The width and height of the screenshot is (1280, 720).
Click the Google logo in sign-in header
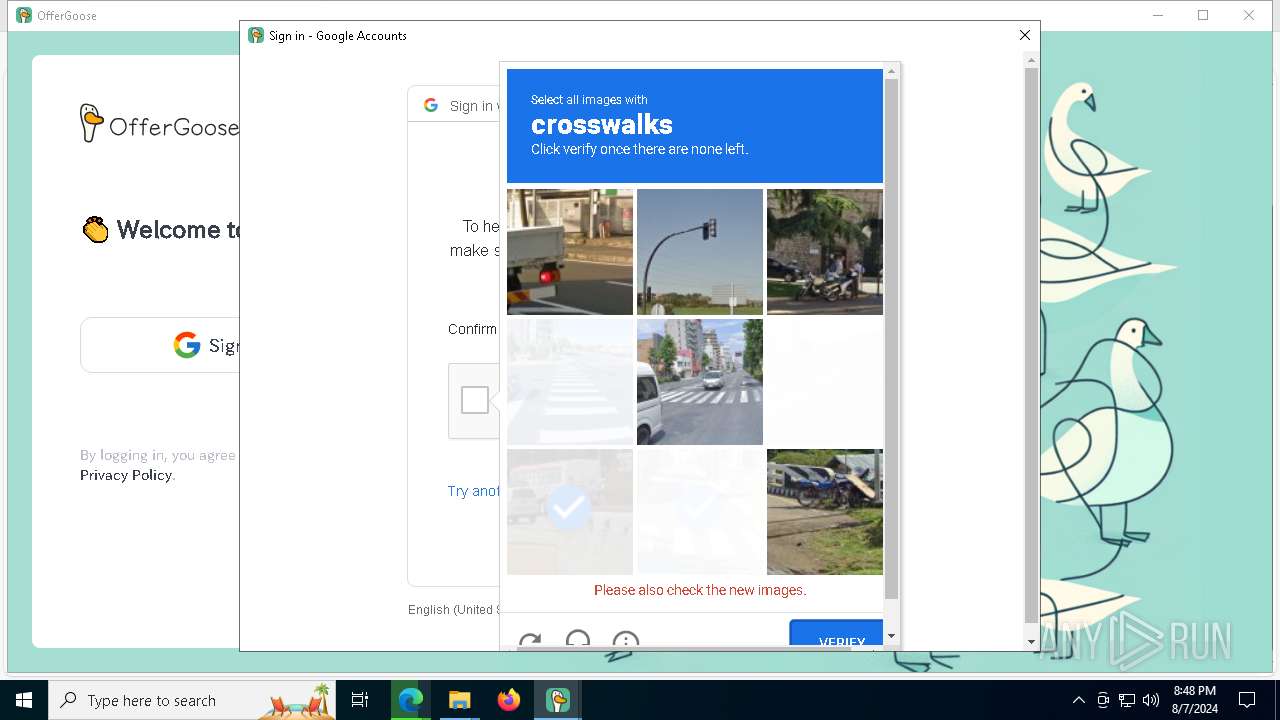pos(431,105)
